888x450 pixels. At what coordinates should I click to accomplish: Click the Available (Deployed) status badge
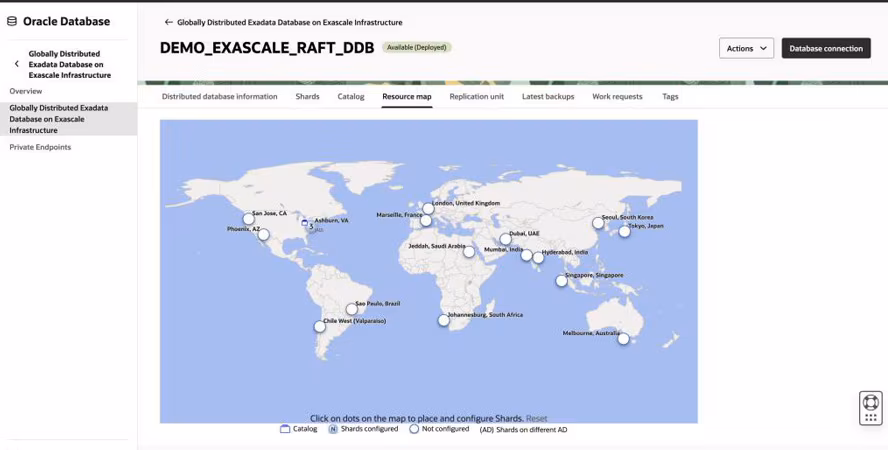pos(417,48)
